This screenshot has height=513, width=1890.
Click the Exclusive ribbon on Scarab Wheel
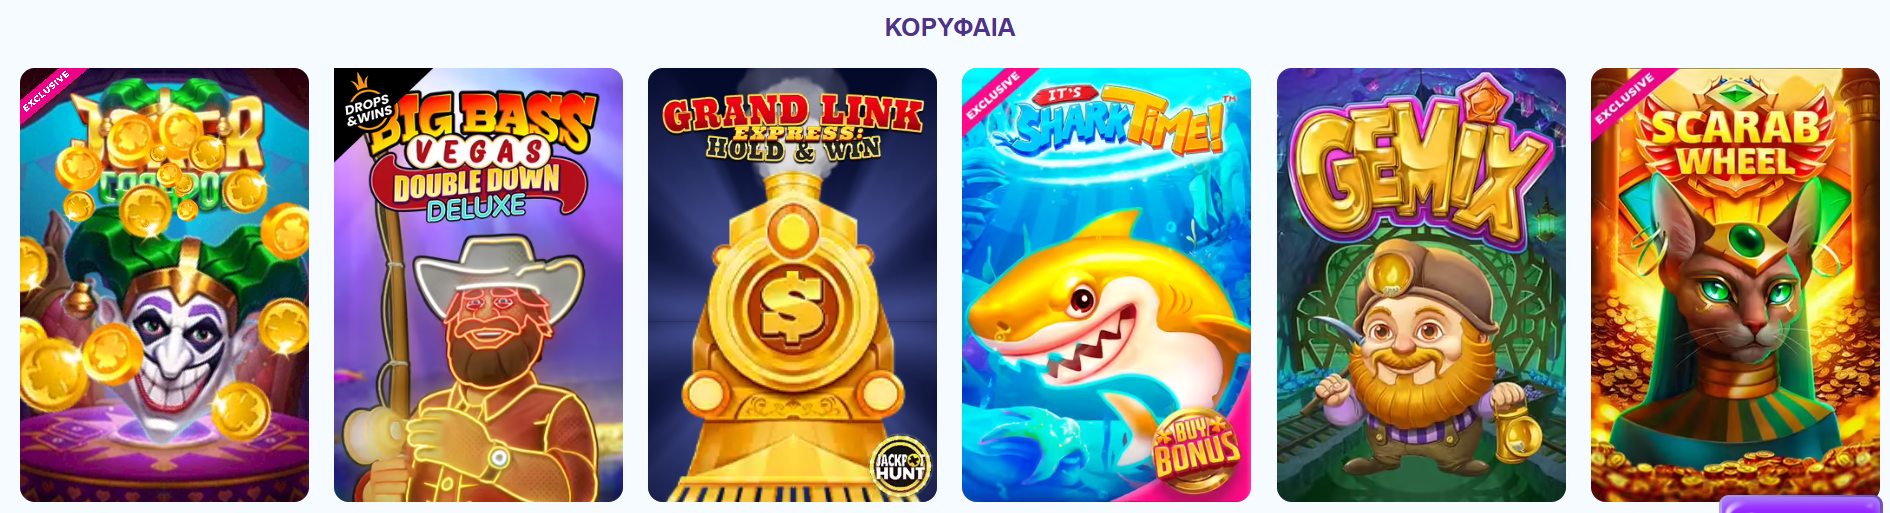pyautogui.click(x=1622, y=98)
